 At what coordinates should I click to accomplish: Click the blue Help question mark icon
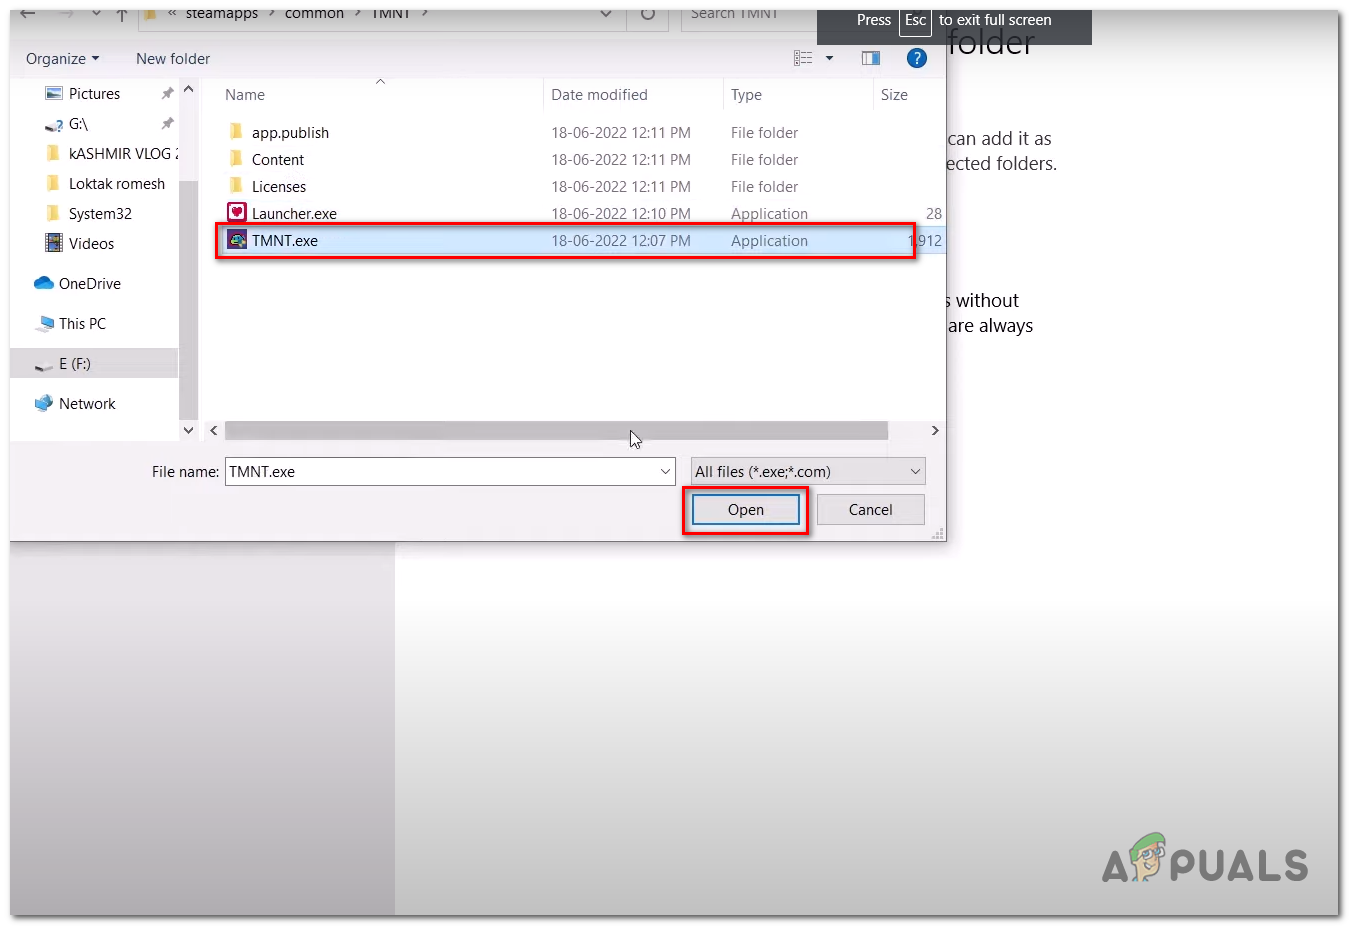click(916, 58)
